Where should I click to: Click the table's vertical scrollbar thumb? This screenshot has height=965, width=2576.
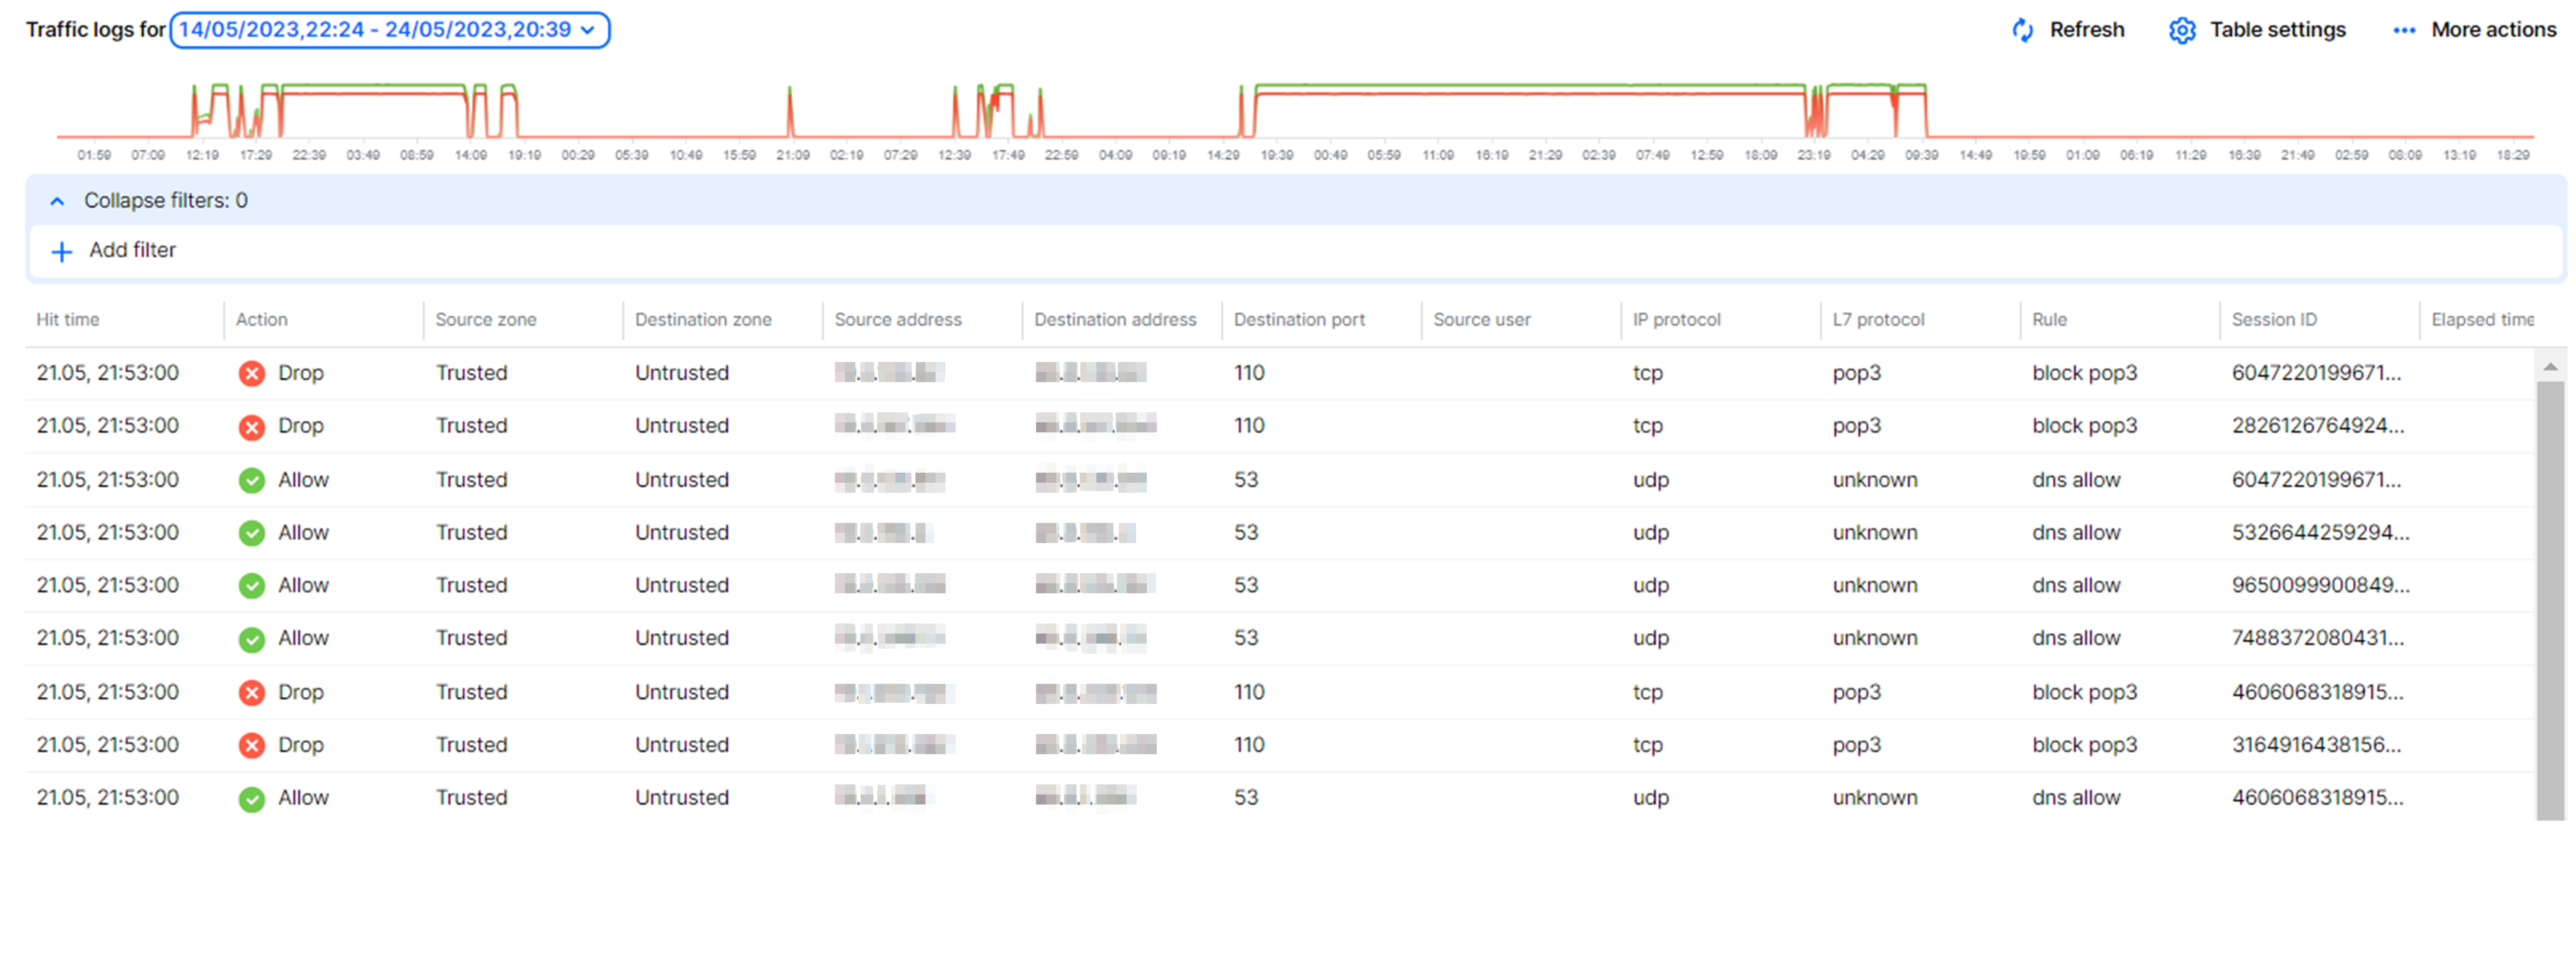tap(2550, 600)
